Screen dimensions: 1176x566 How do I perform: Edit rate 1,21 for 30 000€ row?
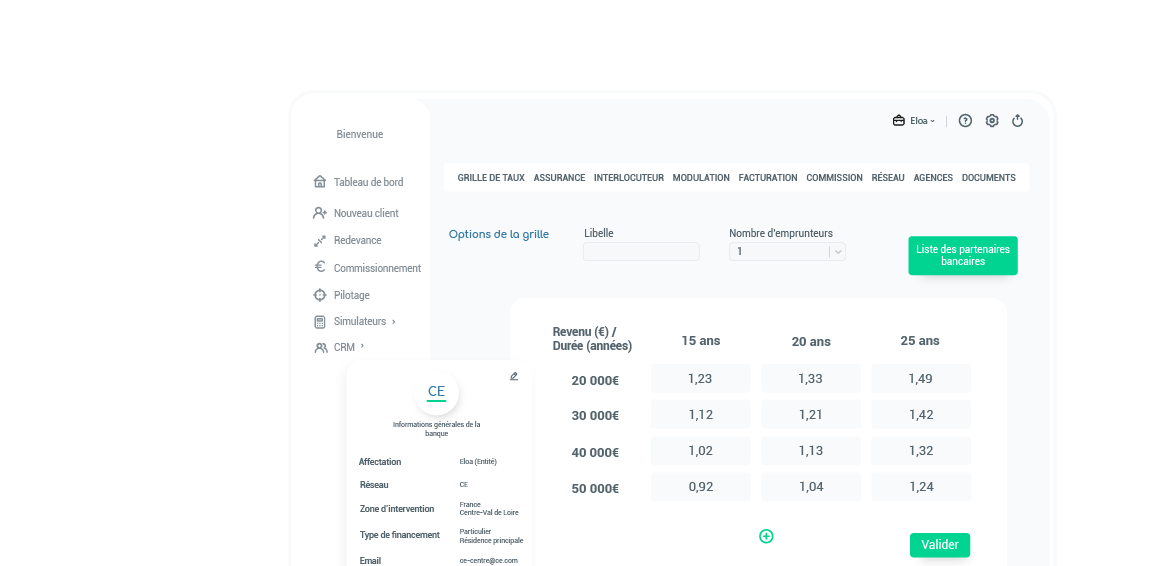click(811, 415)
